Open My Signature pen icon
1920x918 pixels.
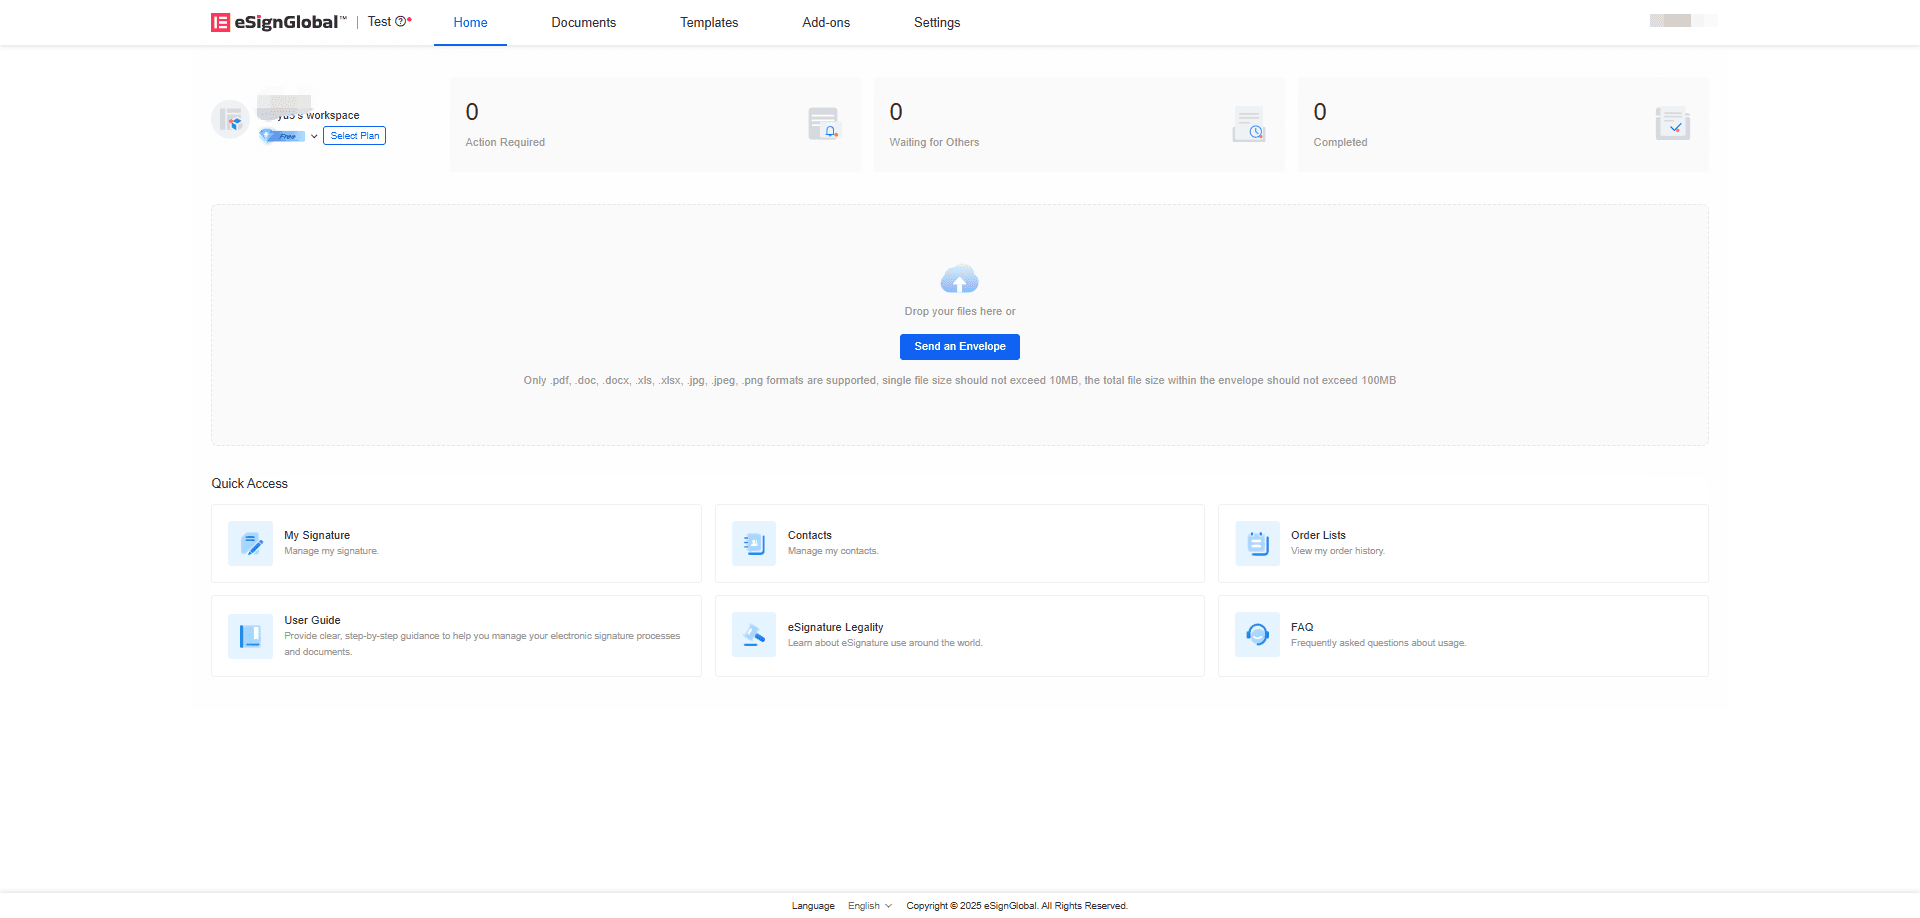250,543
